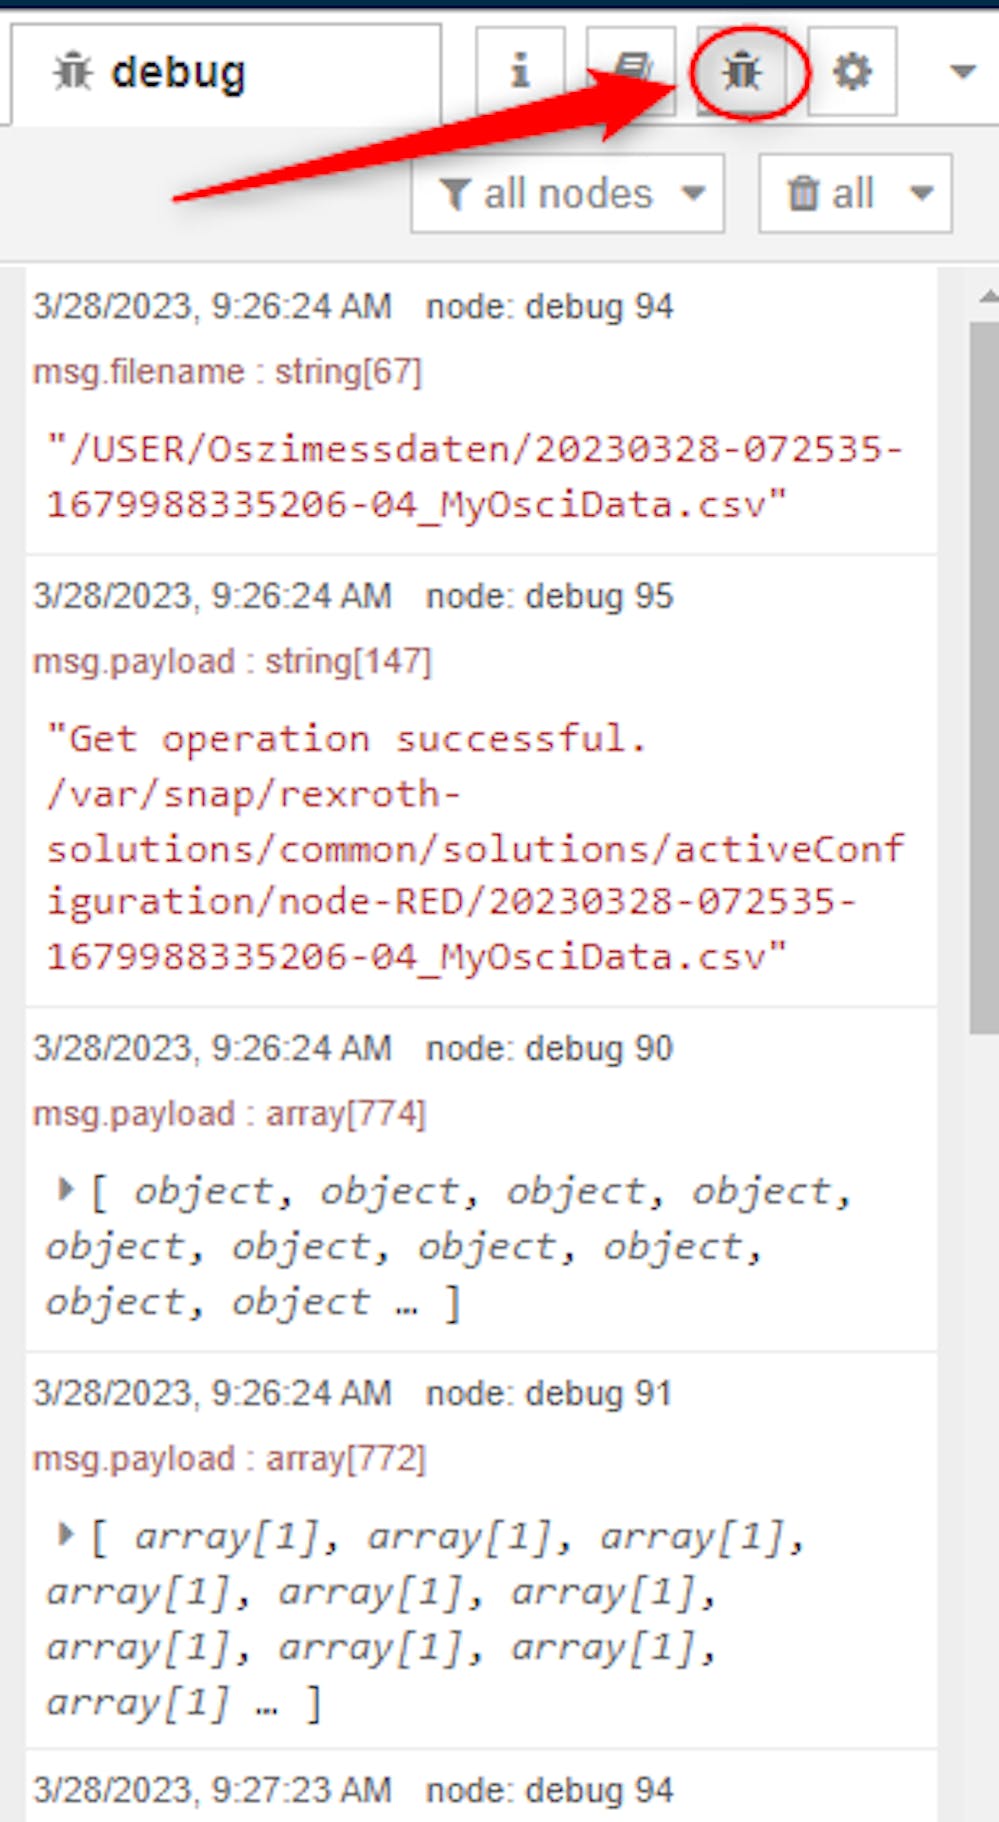The width and height of the screenshot is (999, 1822).
Task: Expand the array[774] payload of debug 90
Action: click(66, 1189)
